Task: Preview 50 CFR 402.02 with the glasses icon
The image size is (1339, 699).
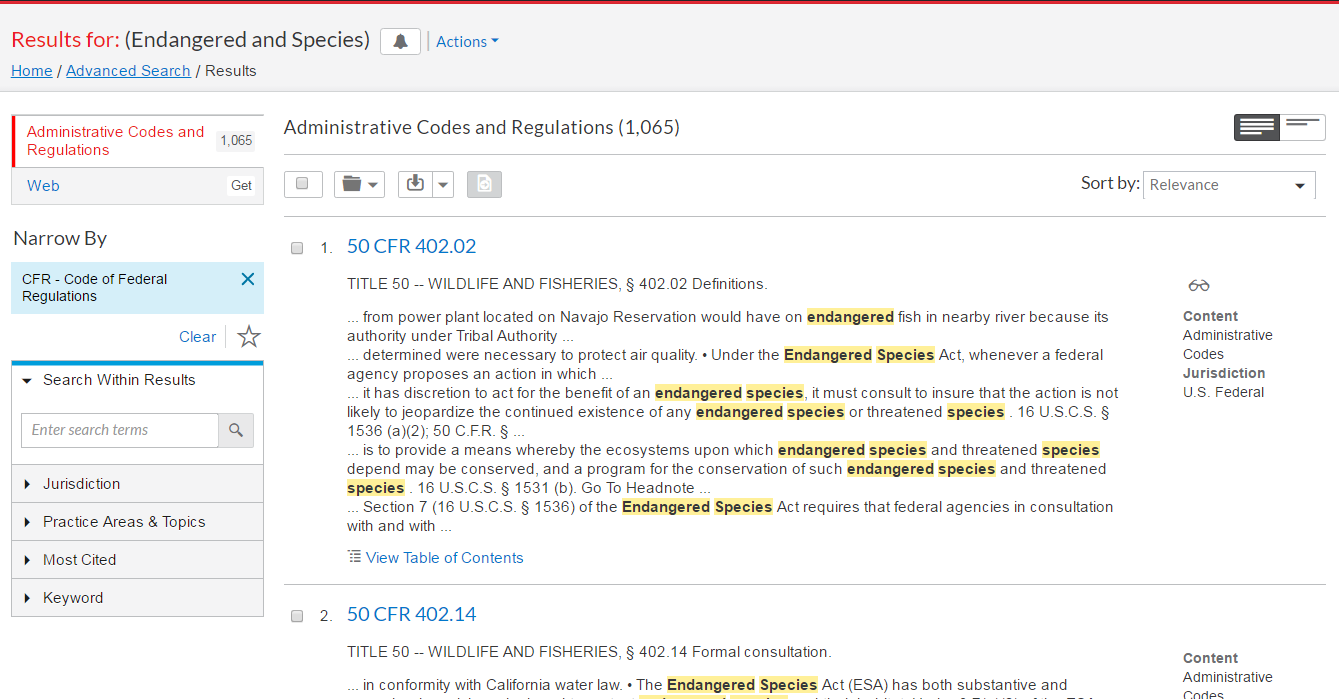Action: coord(1198,285)
